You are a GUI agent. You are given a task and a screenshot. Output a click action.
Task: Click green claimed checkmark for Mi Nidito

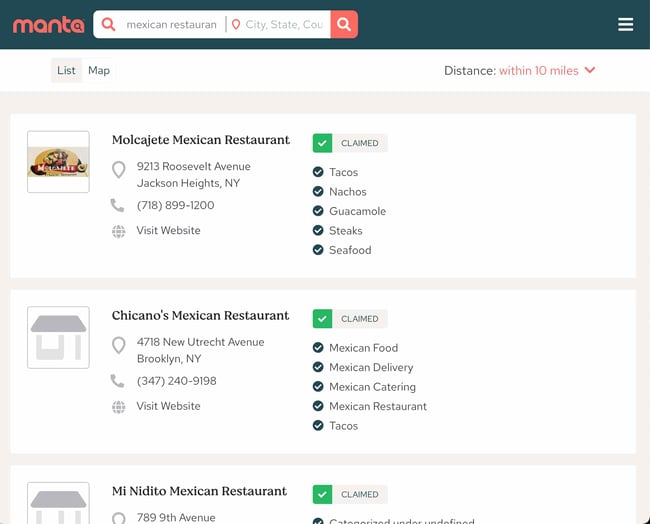tap(323, 495)
